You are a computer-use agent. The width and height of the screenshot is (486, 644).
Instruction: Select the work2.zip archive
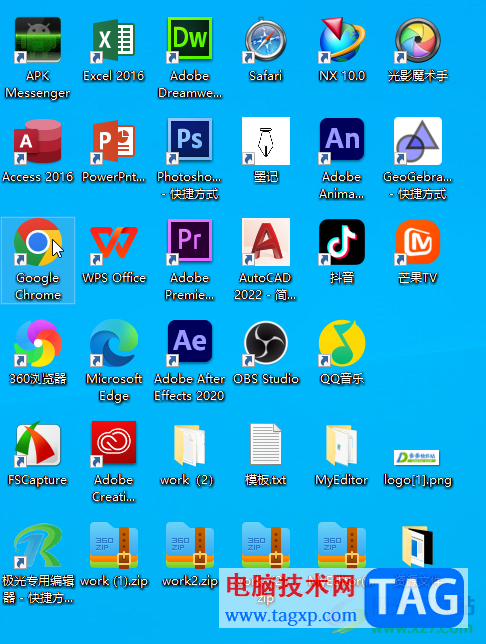190,545
